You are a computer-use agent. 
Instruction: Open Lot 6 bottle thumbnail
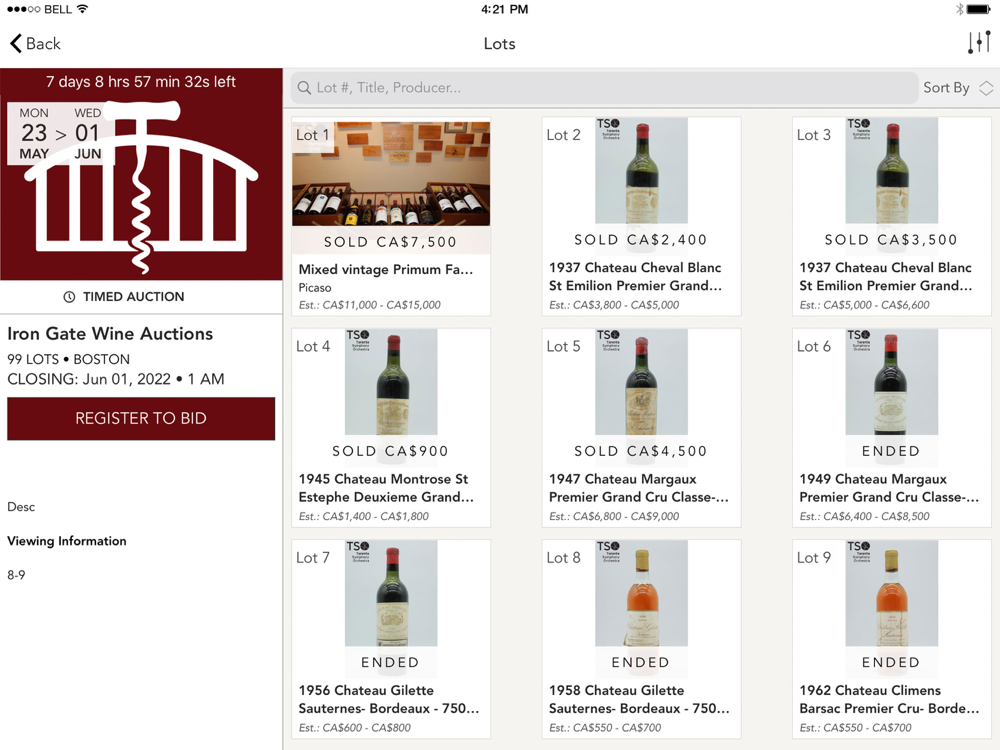(x=891, y=381)
